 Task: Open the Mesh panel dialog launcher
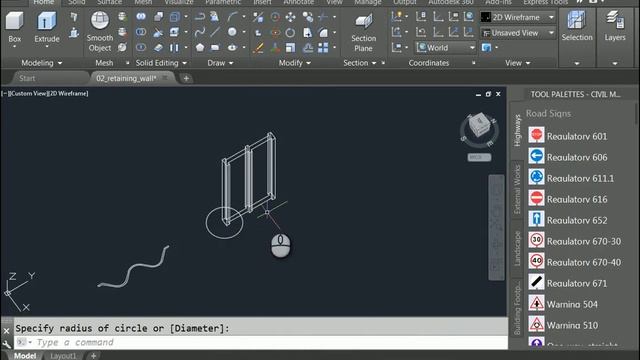(127, 63)
